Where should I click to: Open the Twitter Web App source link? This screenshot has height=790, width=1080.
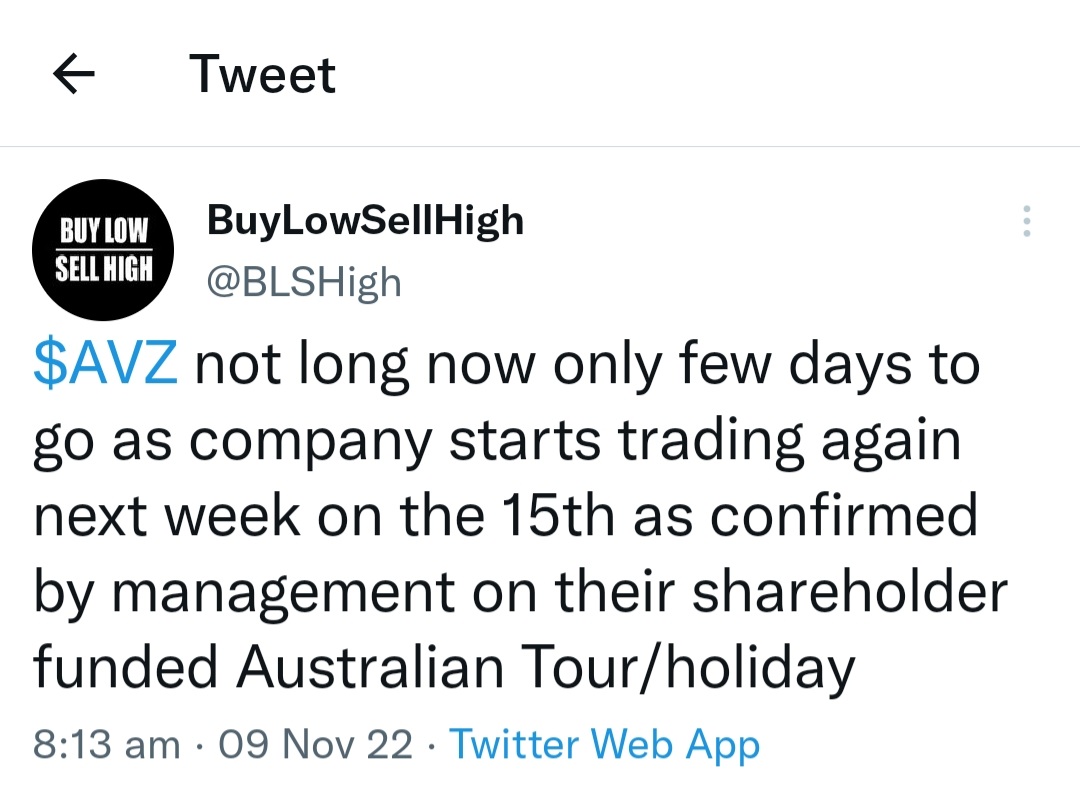click(604, 744)
